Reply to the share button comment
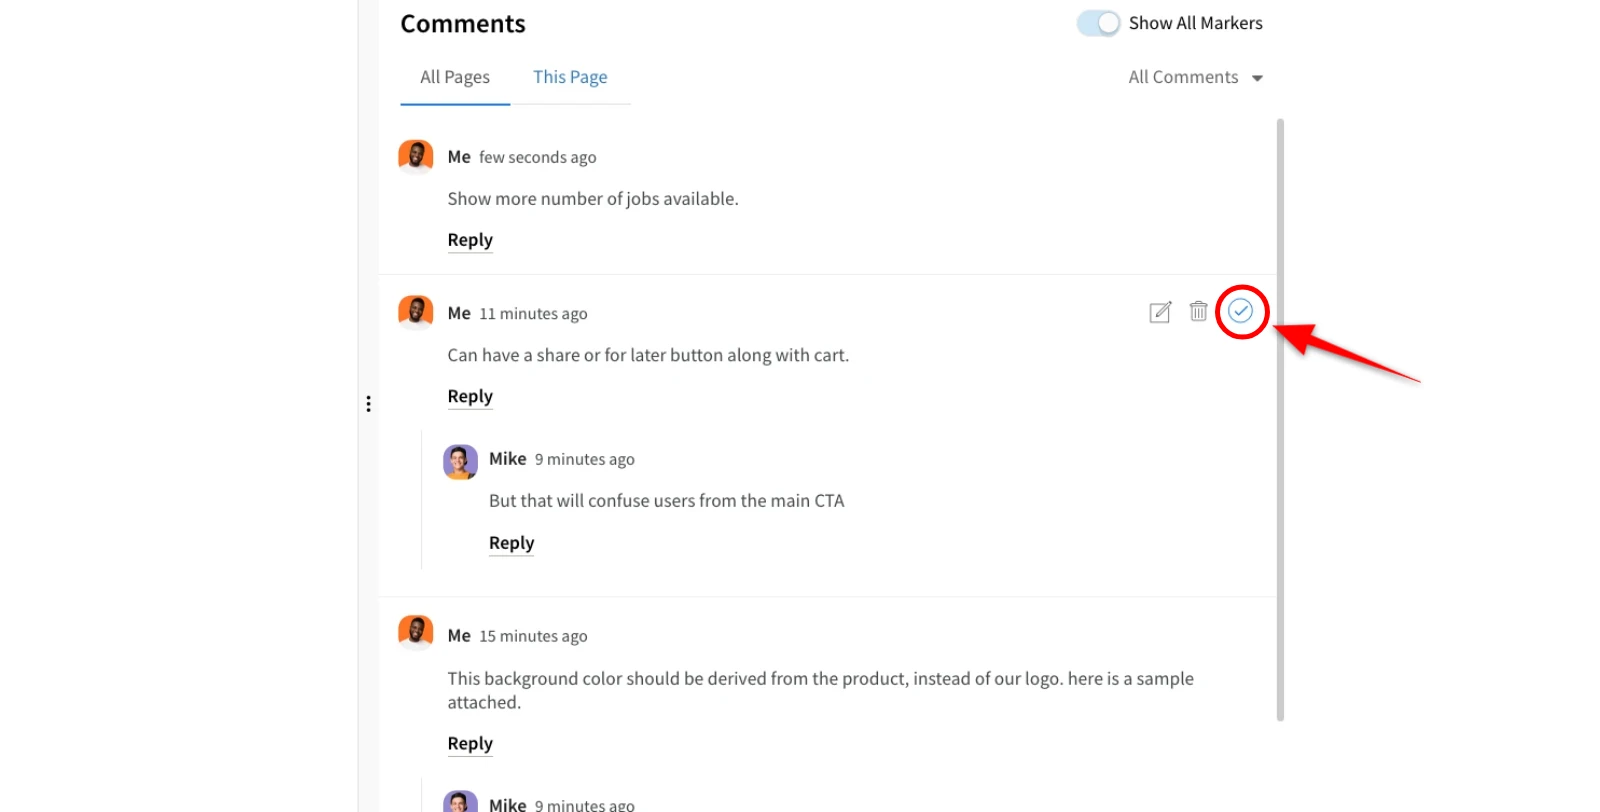The image size is (1600, 812). tap(470, 397)
